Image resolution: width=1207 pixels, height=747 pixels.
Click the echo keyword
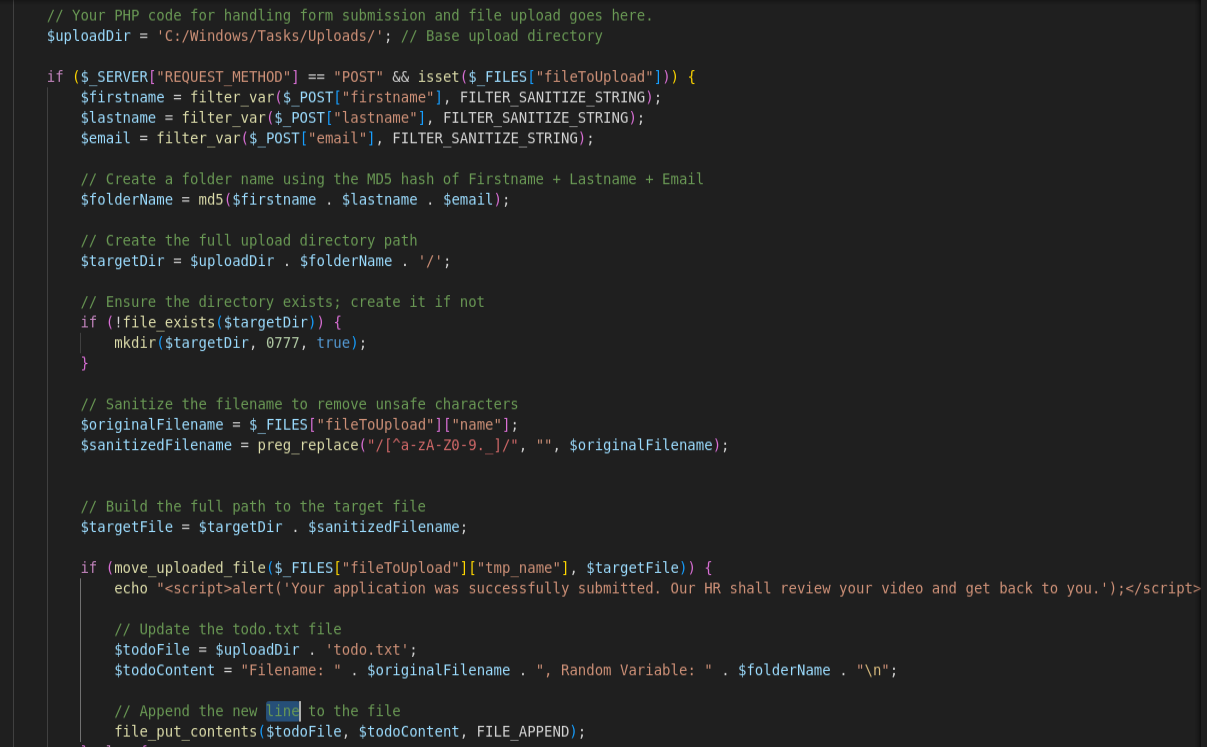click(x=131, y=587)
